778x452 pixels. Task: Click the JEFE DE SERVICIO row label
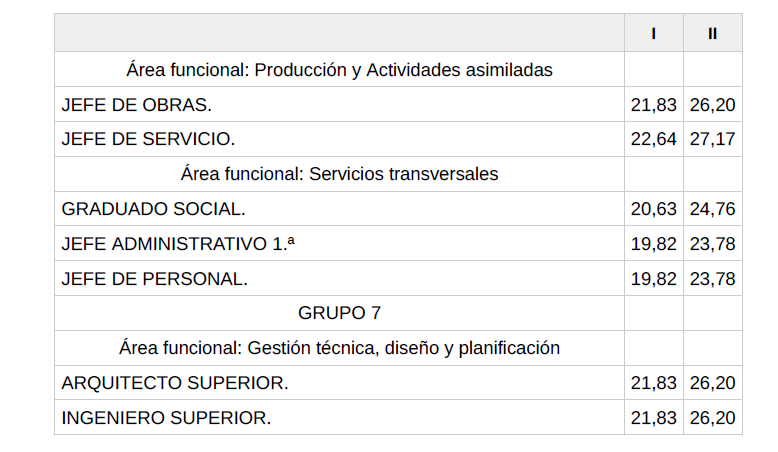coord(148,139)
